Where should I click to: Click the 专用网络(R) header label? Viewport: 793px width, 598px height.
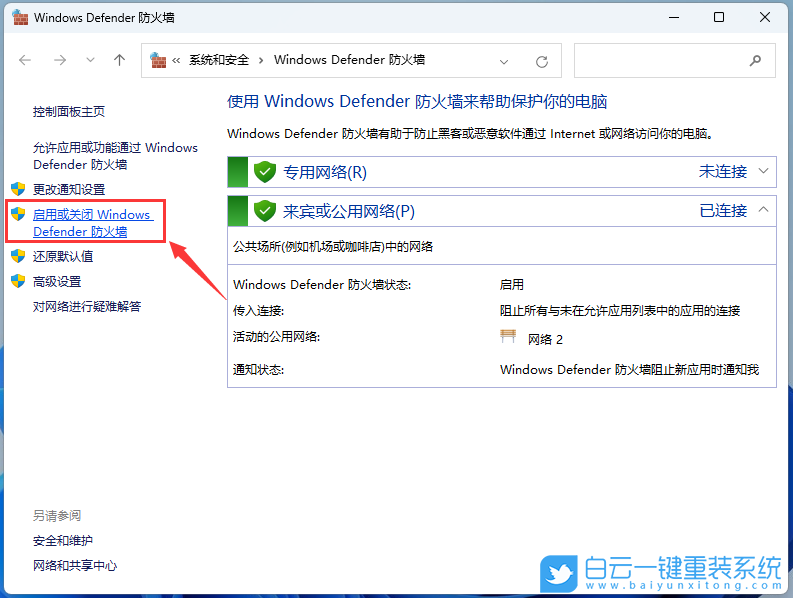[x=325, y=172]
